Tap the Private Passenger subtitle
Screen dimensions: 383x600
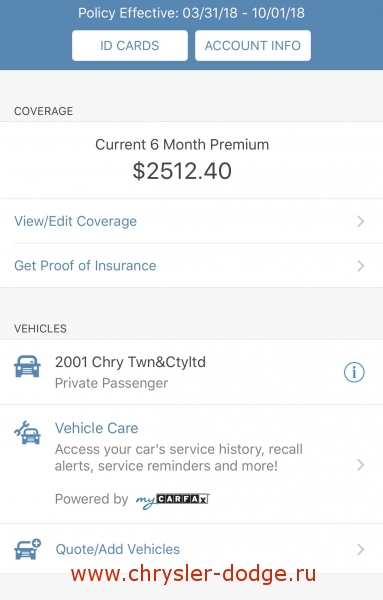[x=111, y=383]
